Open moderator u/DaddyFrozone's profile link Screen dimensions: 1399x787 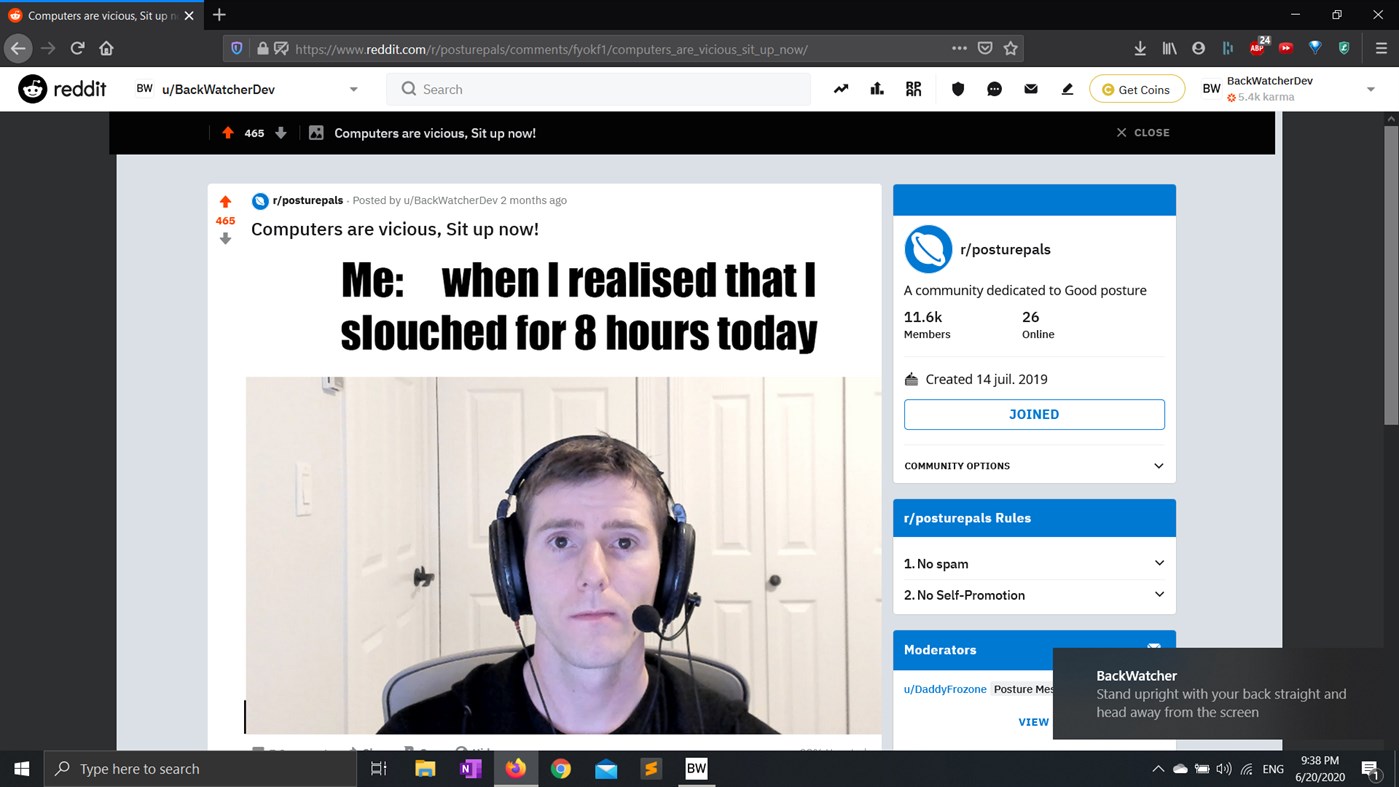coord(943,688)
